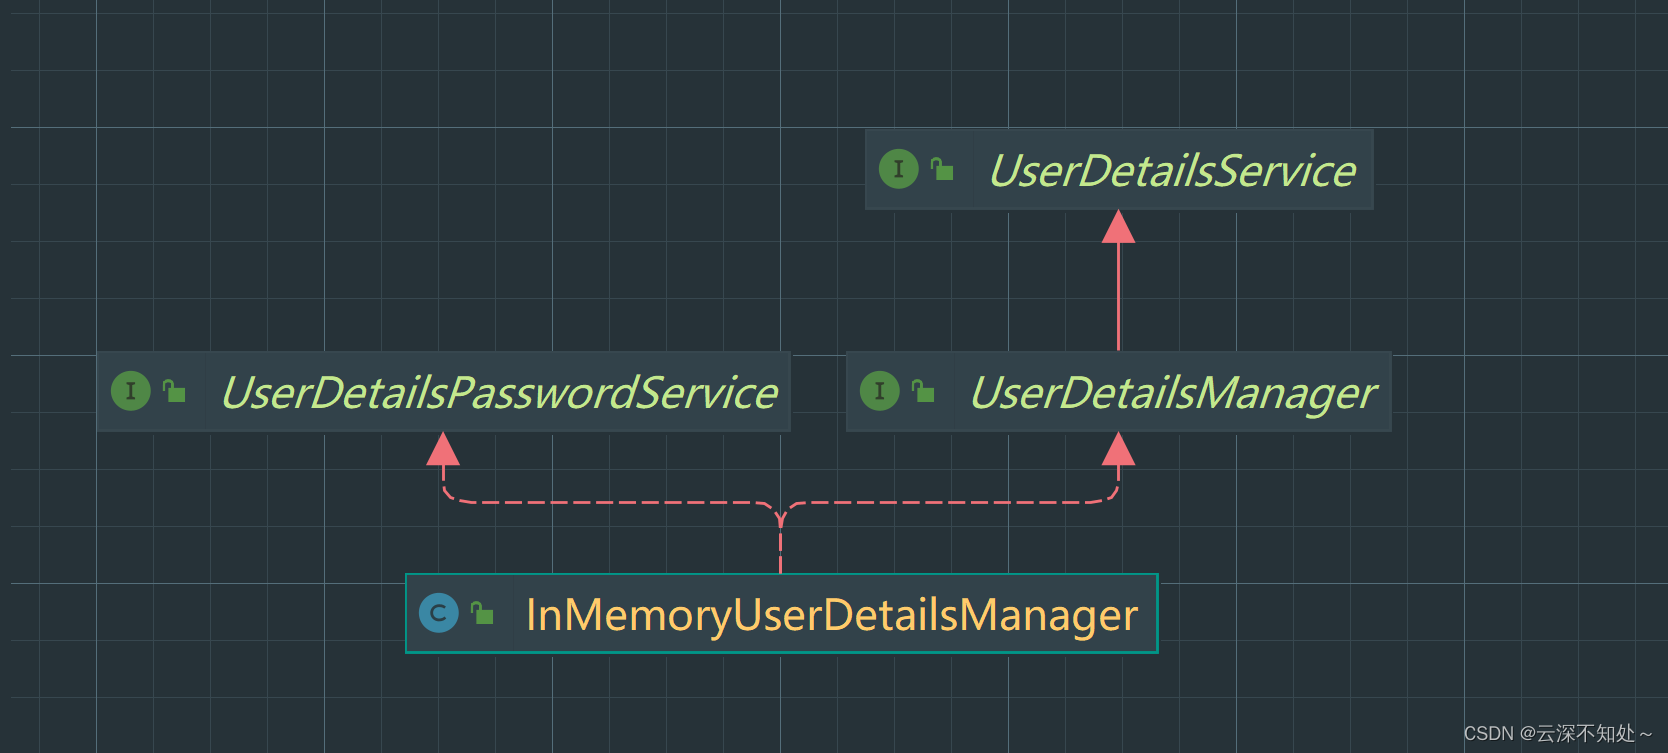Click class icon on InMemoryUserDetailsManager node
Screen dimensions: 1668x753
coord(438,613)
